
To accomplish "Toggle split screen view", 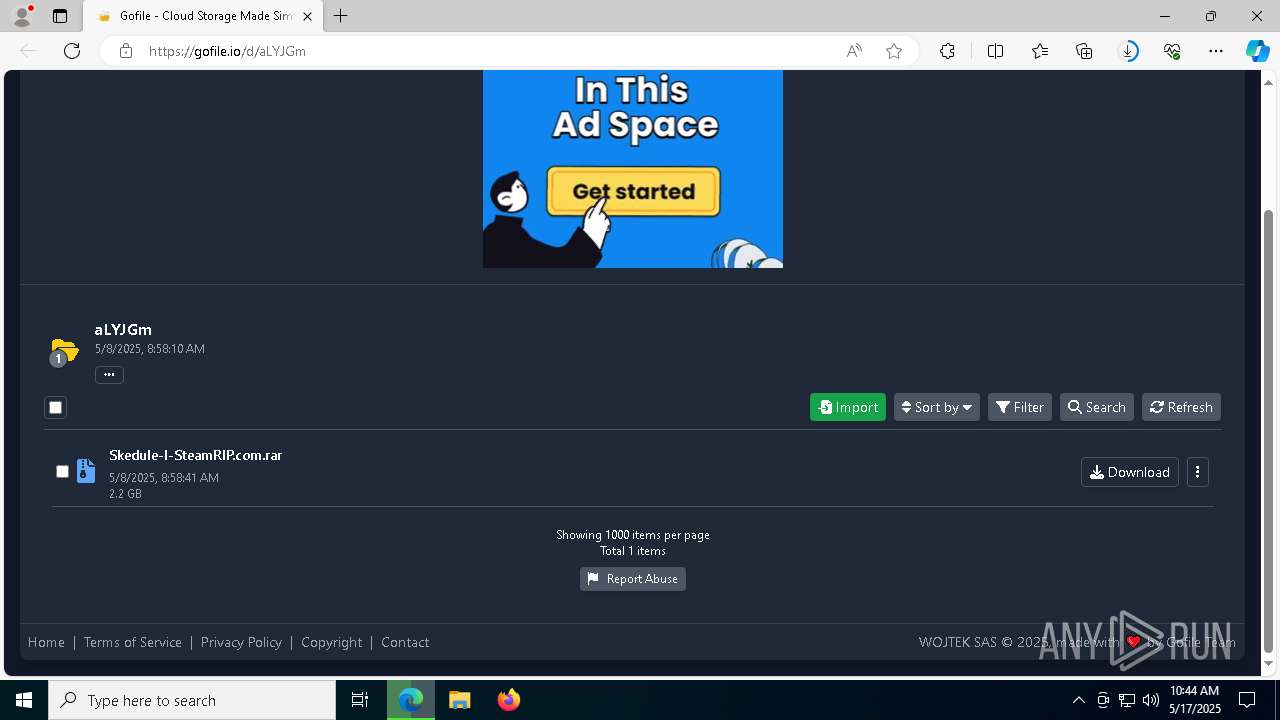I will pos(995,51).
